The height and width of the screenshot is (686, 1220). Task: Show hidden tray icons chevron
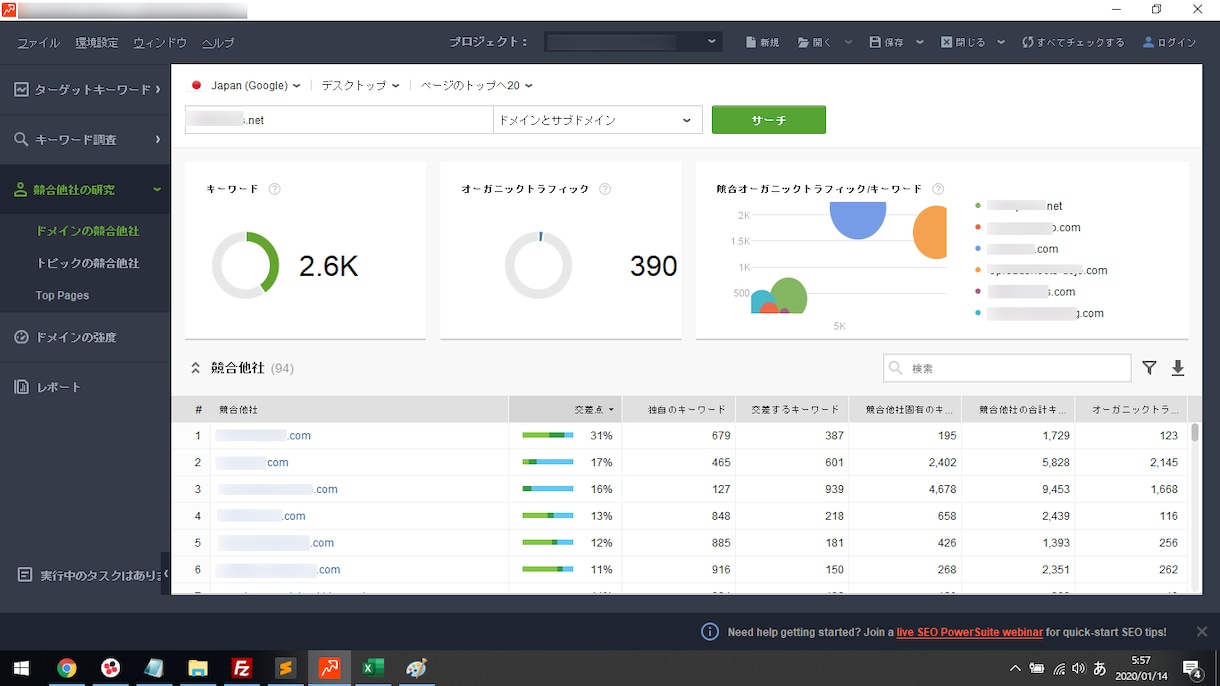(1015, 668)
